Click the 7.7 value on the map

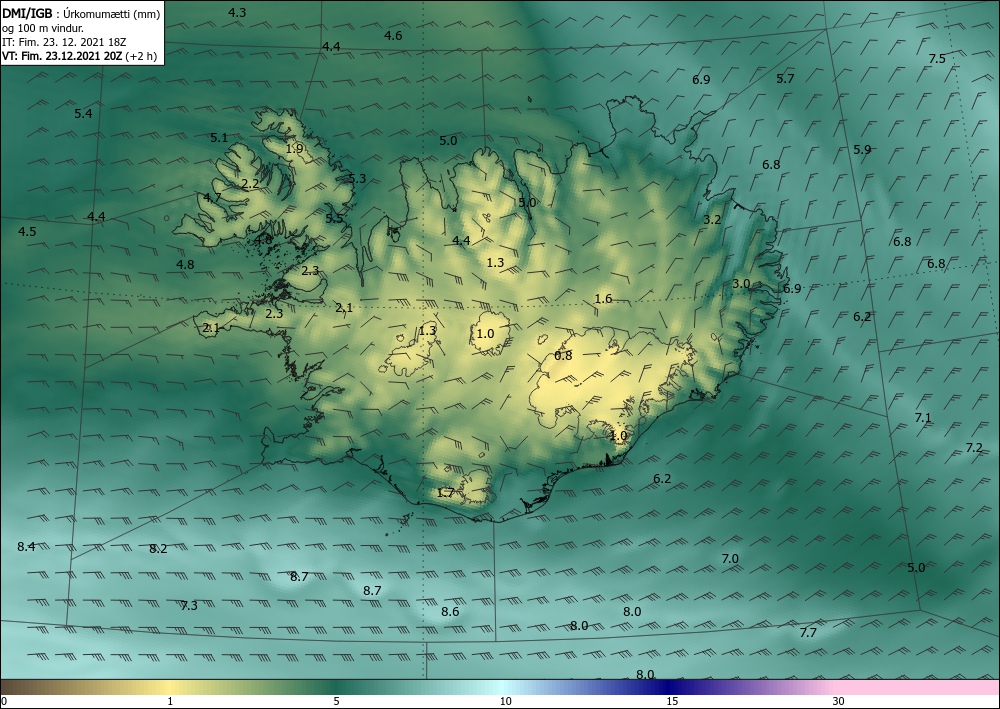click(x=808, y=632)
